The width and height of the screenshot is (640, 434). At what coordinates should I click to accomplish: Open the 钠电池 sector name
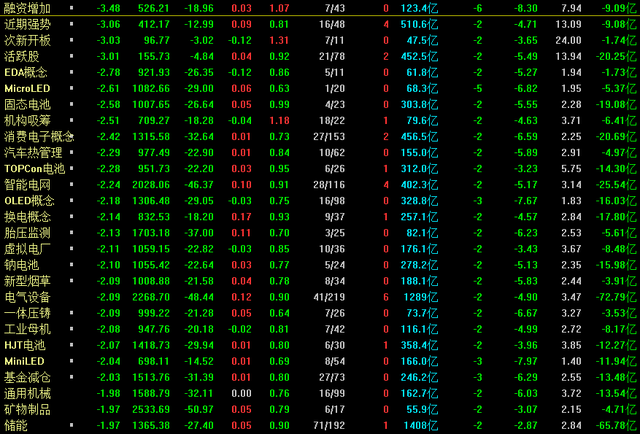click(x=22, y=265)
